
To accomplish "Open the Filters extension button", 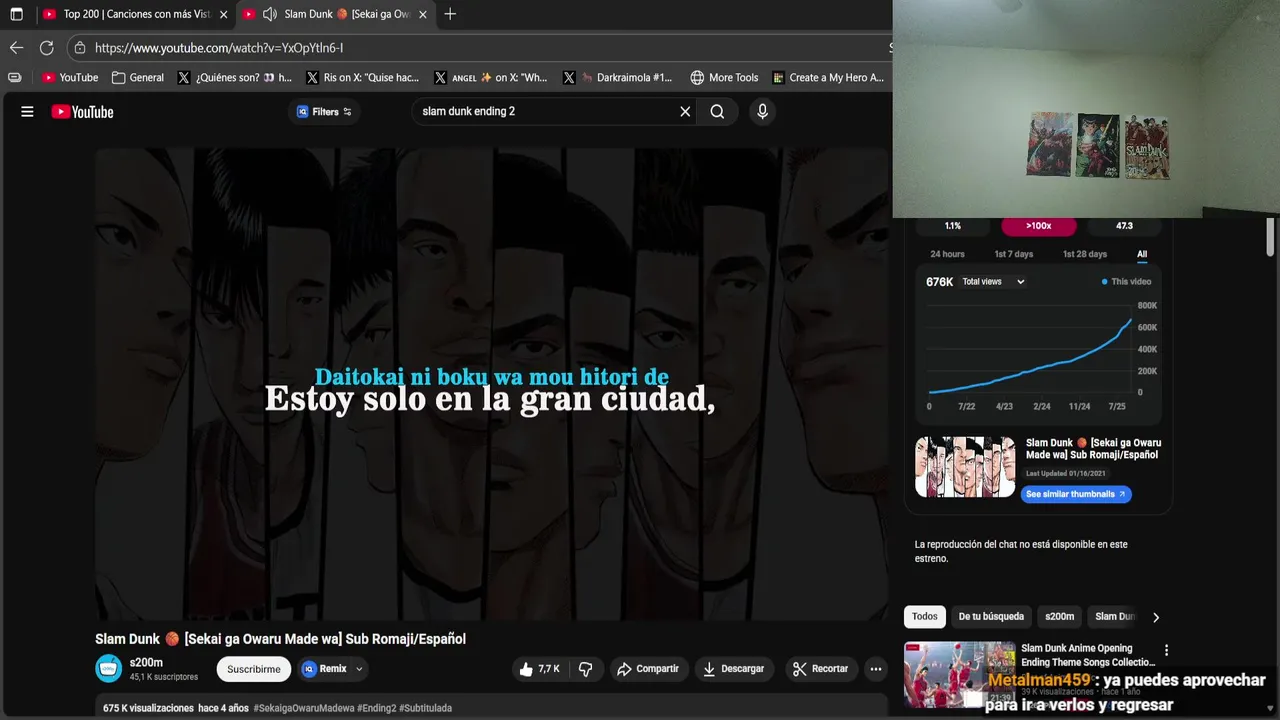I will point(324,112).
